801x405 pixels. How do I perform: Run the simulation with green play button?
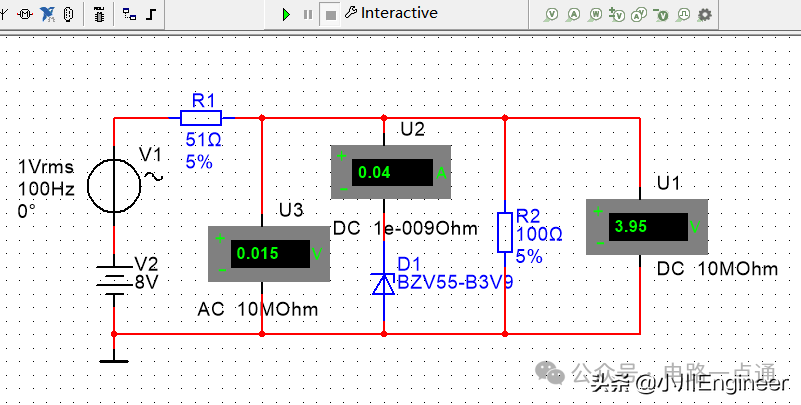pos(286,14)
